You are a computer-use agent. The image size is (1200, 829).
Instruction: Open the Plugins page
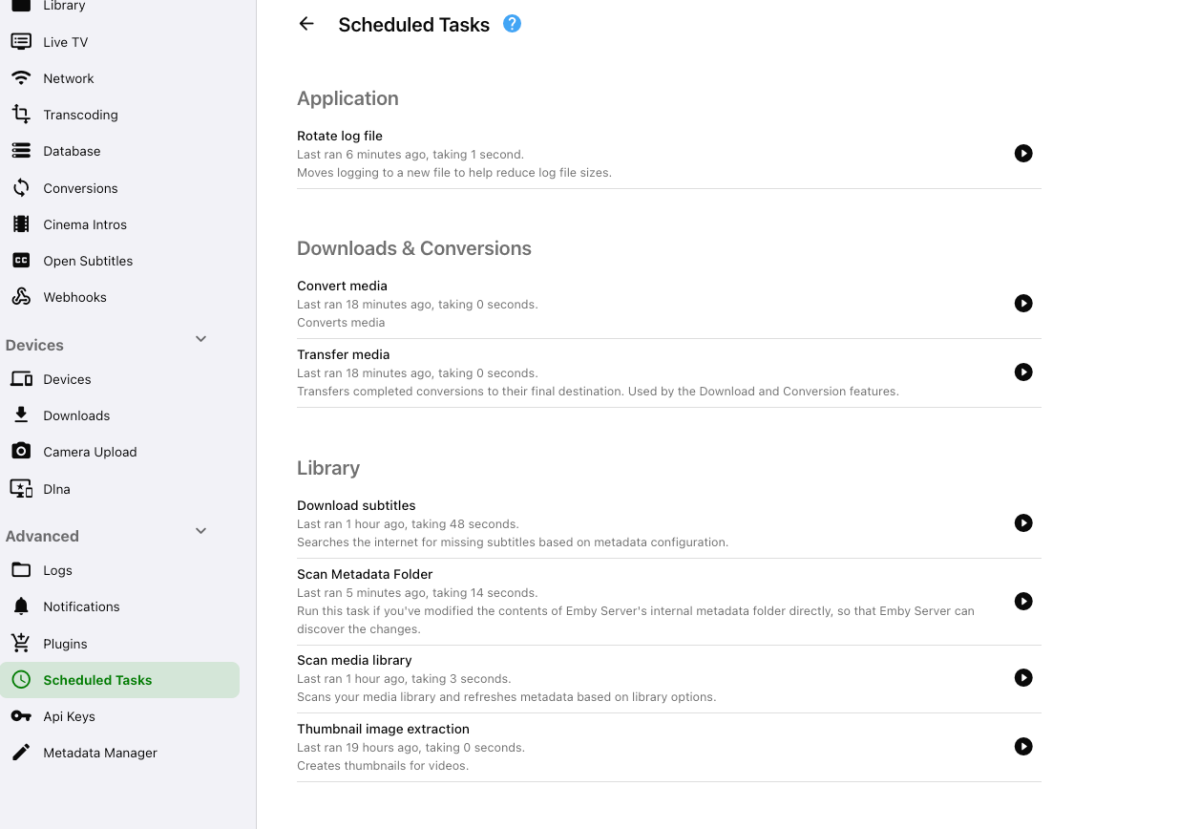tap(64, 644)
